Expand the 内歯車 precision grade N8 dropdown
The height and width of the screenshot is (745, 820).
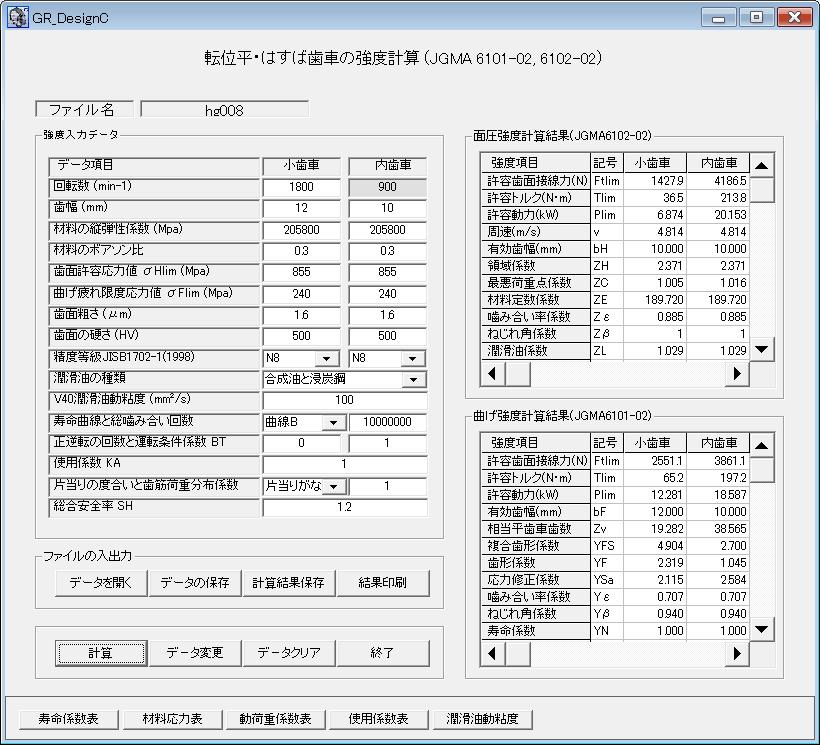[x=412, y=359]
